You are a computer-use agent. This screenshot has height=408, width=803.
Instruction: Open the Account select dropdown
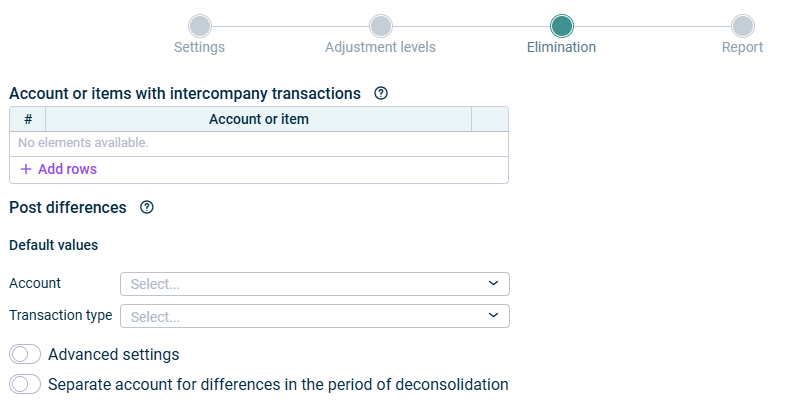click(x=315, y=284)
